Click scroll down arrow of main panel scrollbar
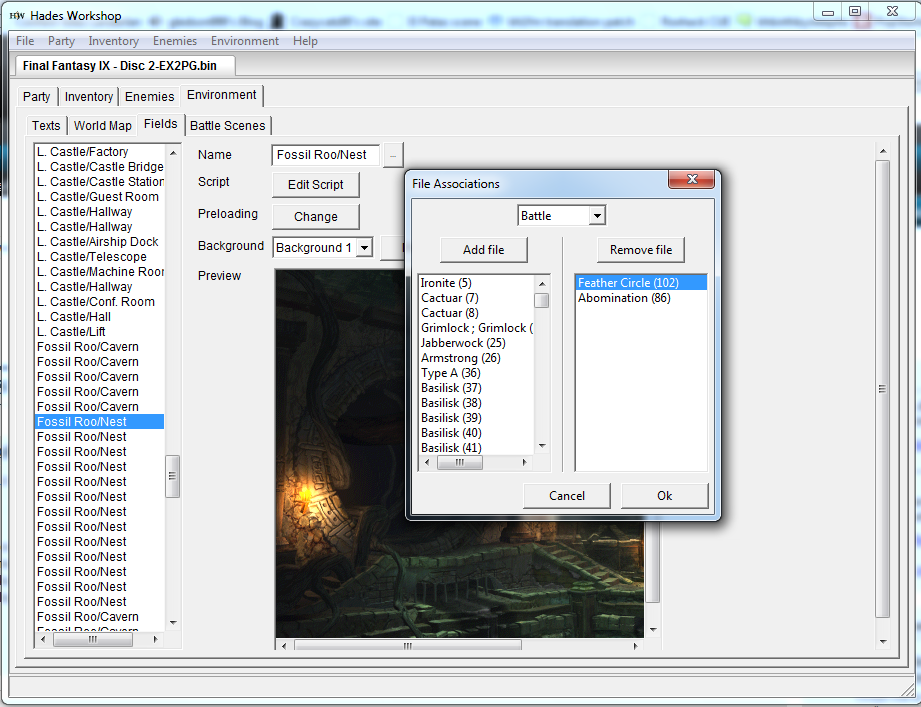 (x=883, y=642)
